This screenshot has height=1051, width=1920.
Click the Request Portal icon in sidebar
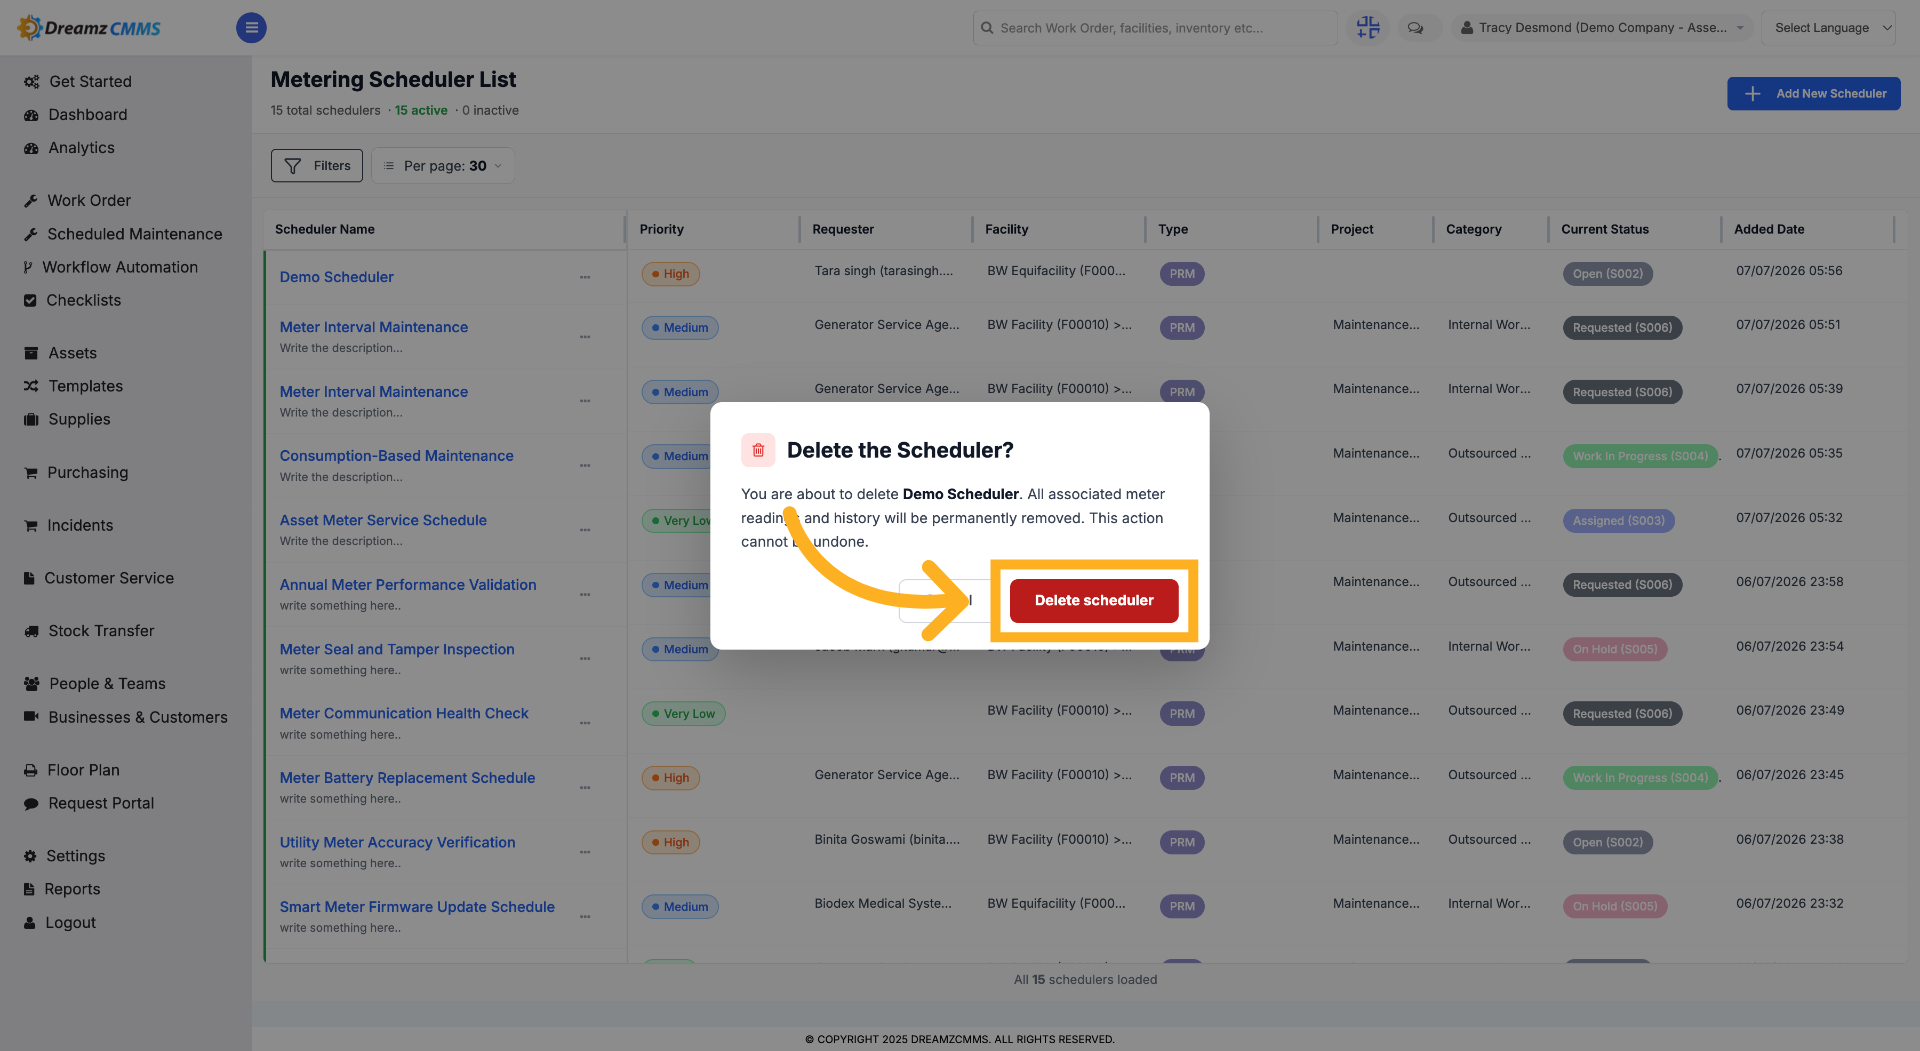tap(31, 803)
